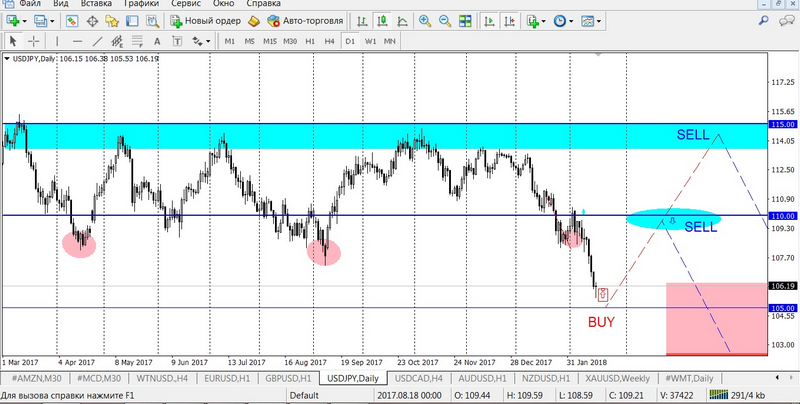800x404 pixels.
Task: Zoom in on the chart
Action: point(425,20)
